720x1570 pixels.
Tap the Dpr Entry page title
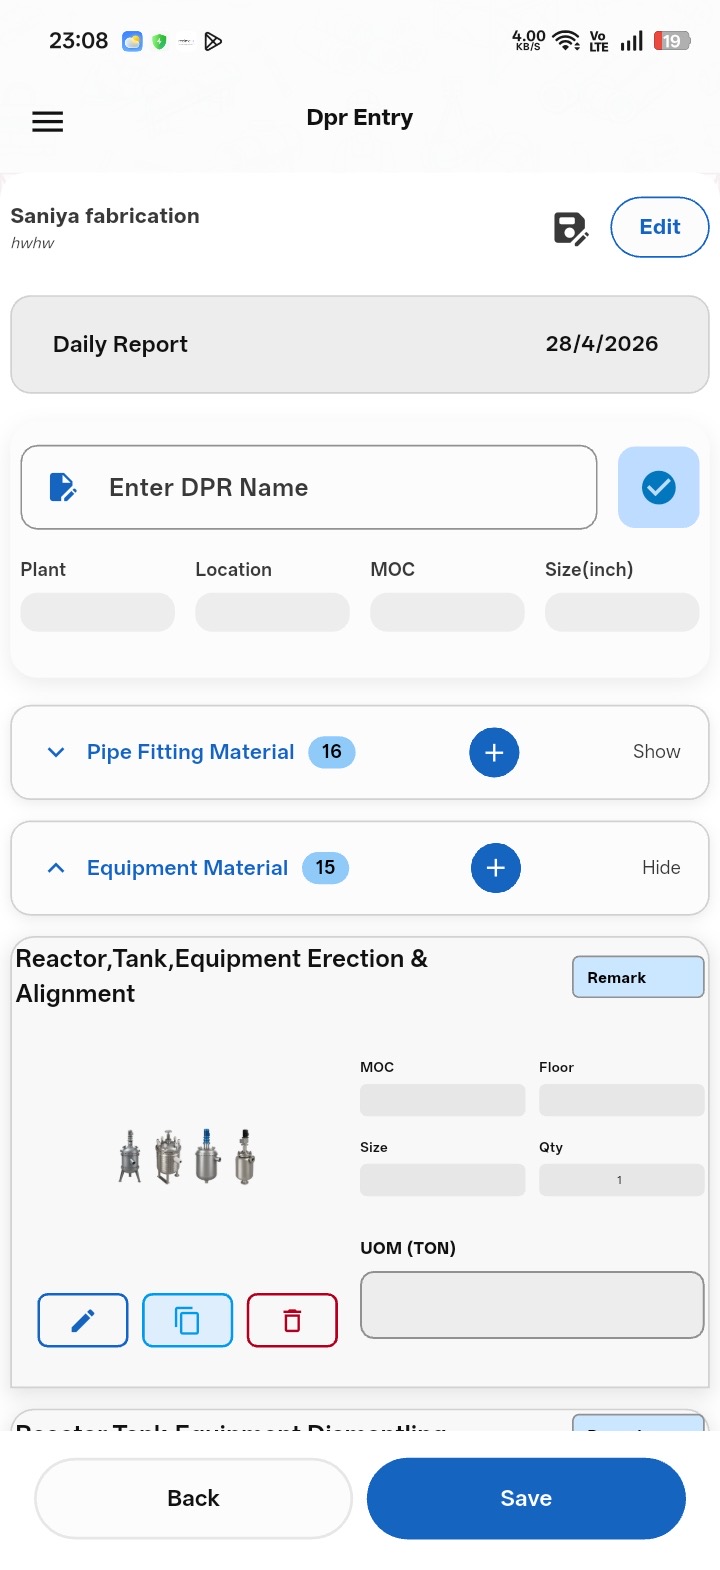tap(360, 118)
